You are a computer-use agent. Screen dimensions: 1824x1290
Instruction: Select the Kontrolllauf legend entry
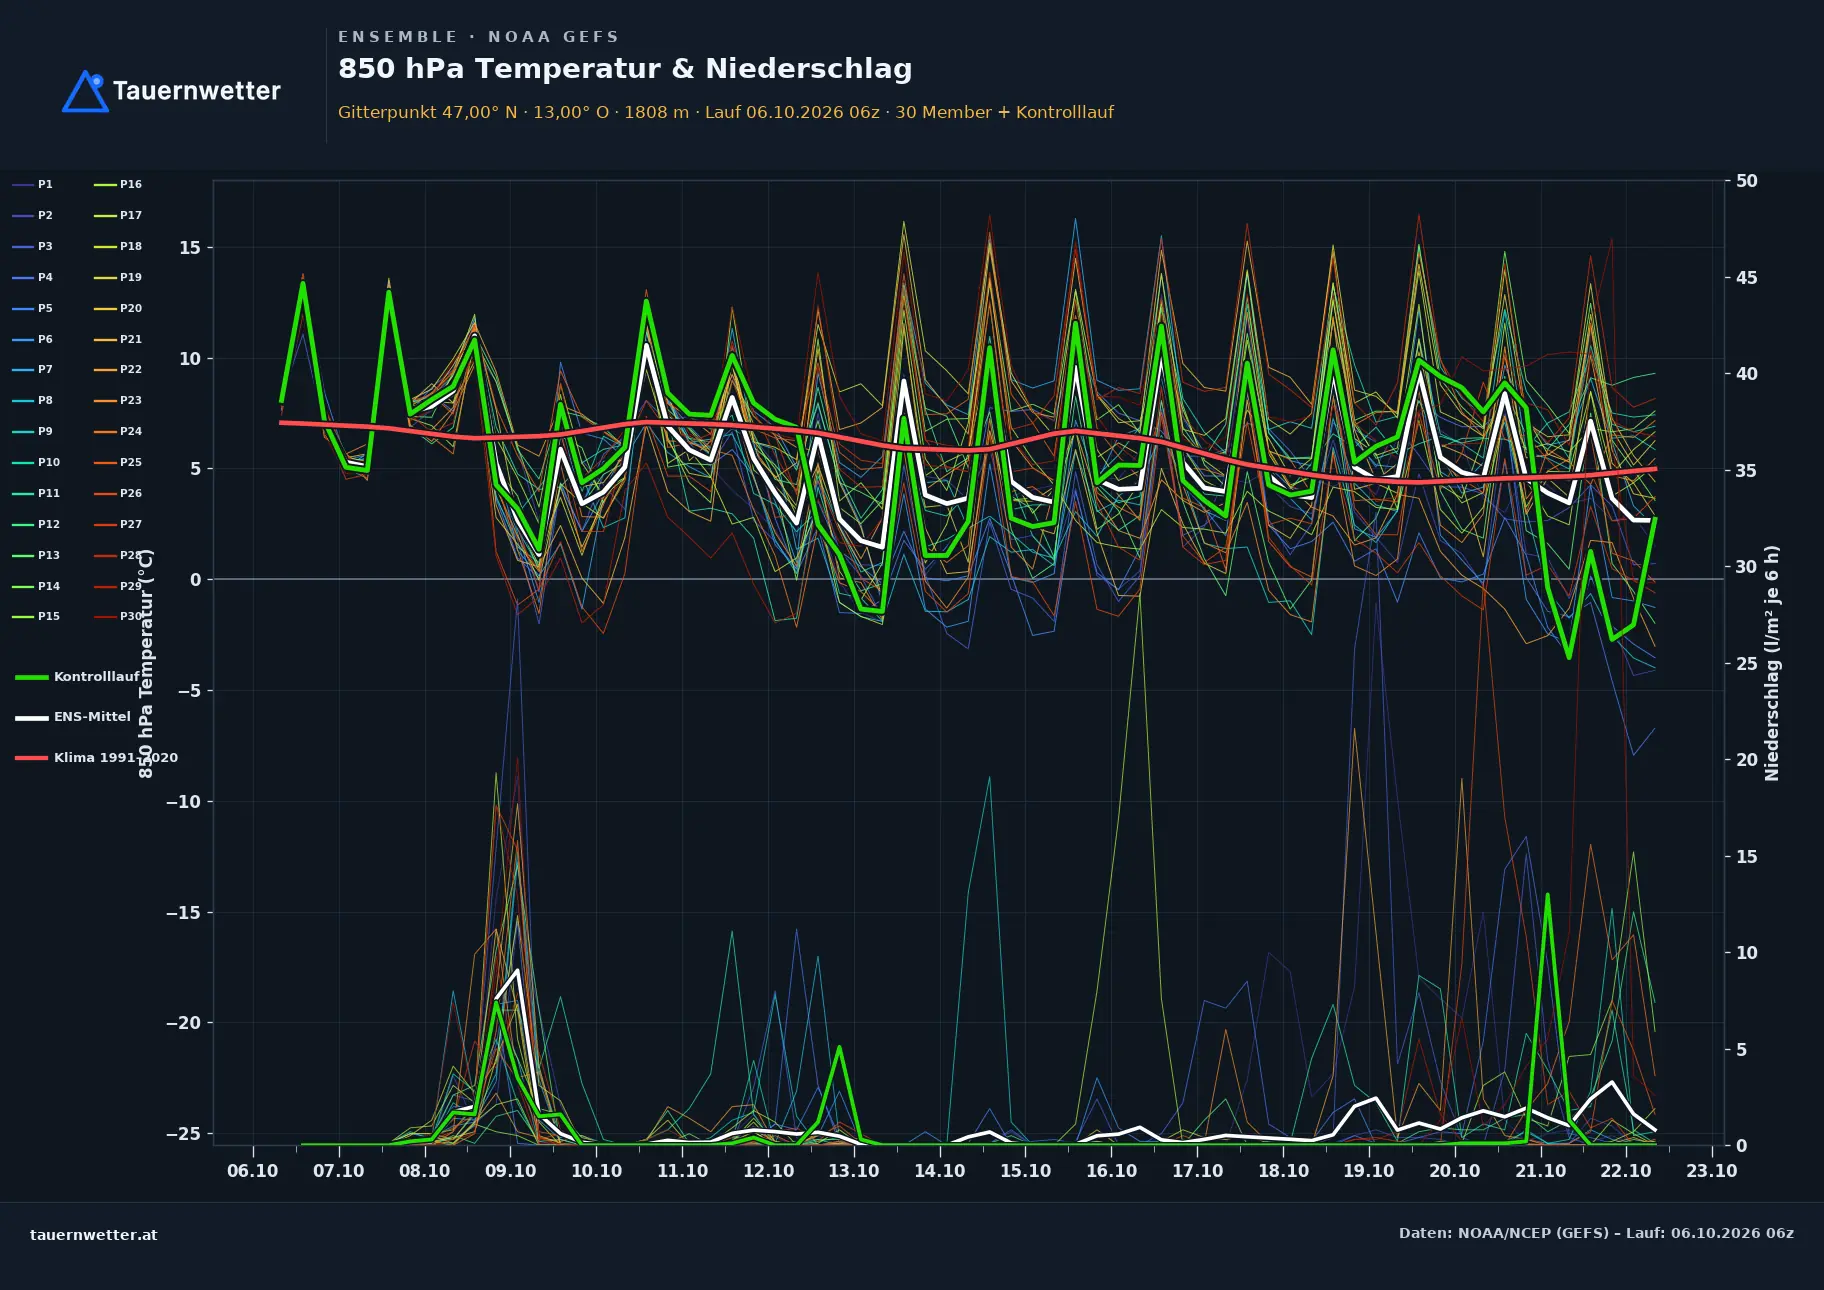click(78, 677)
